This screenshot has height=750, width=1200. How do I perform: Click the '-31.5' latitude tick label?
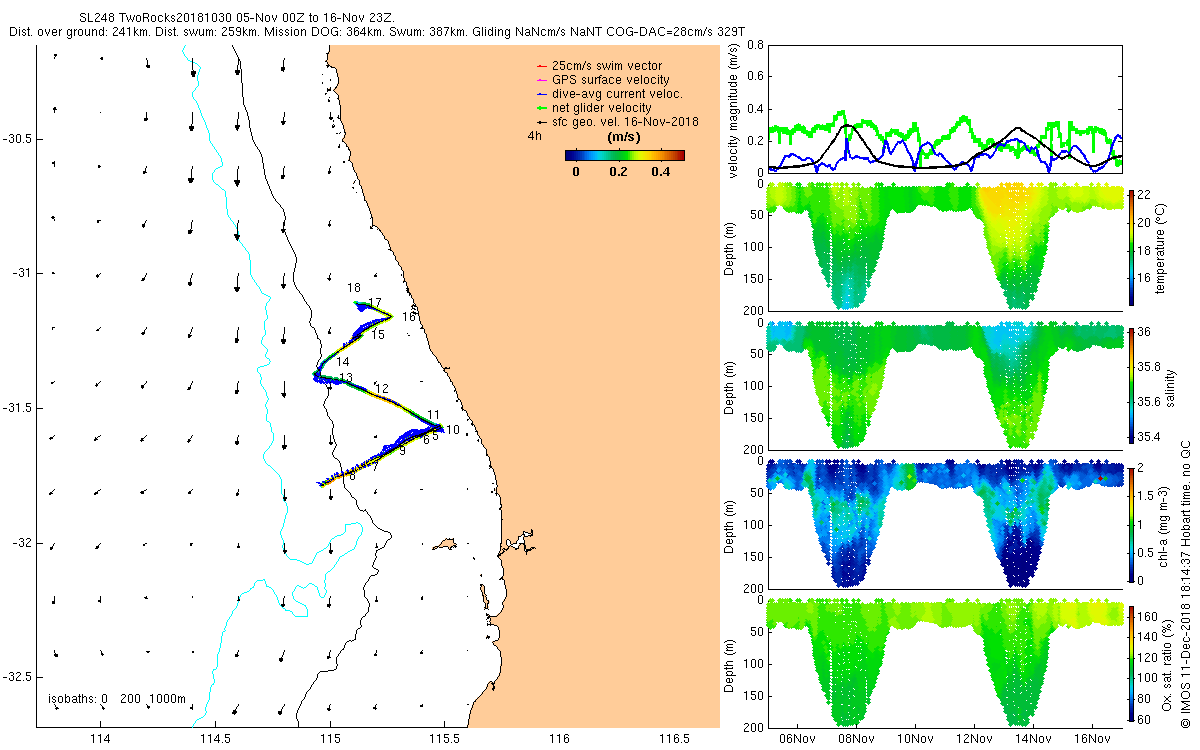[17, 408]
